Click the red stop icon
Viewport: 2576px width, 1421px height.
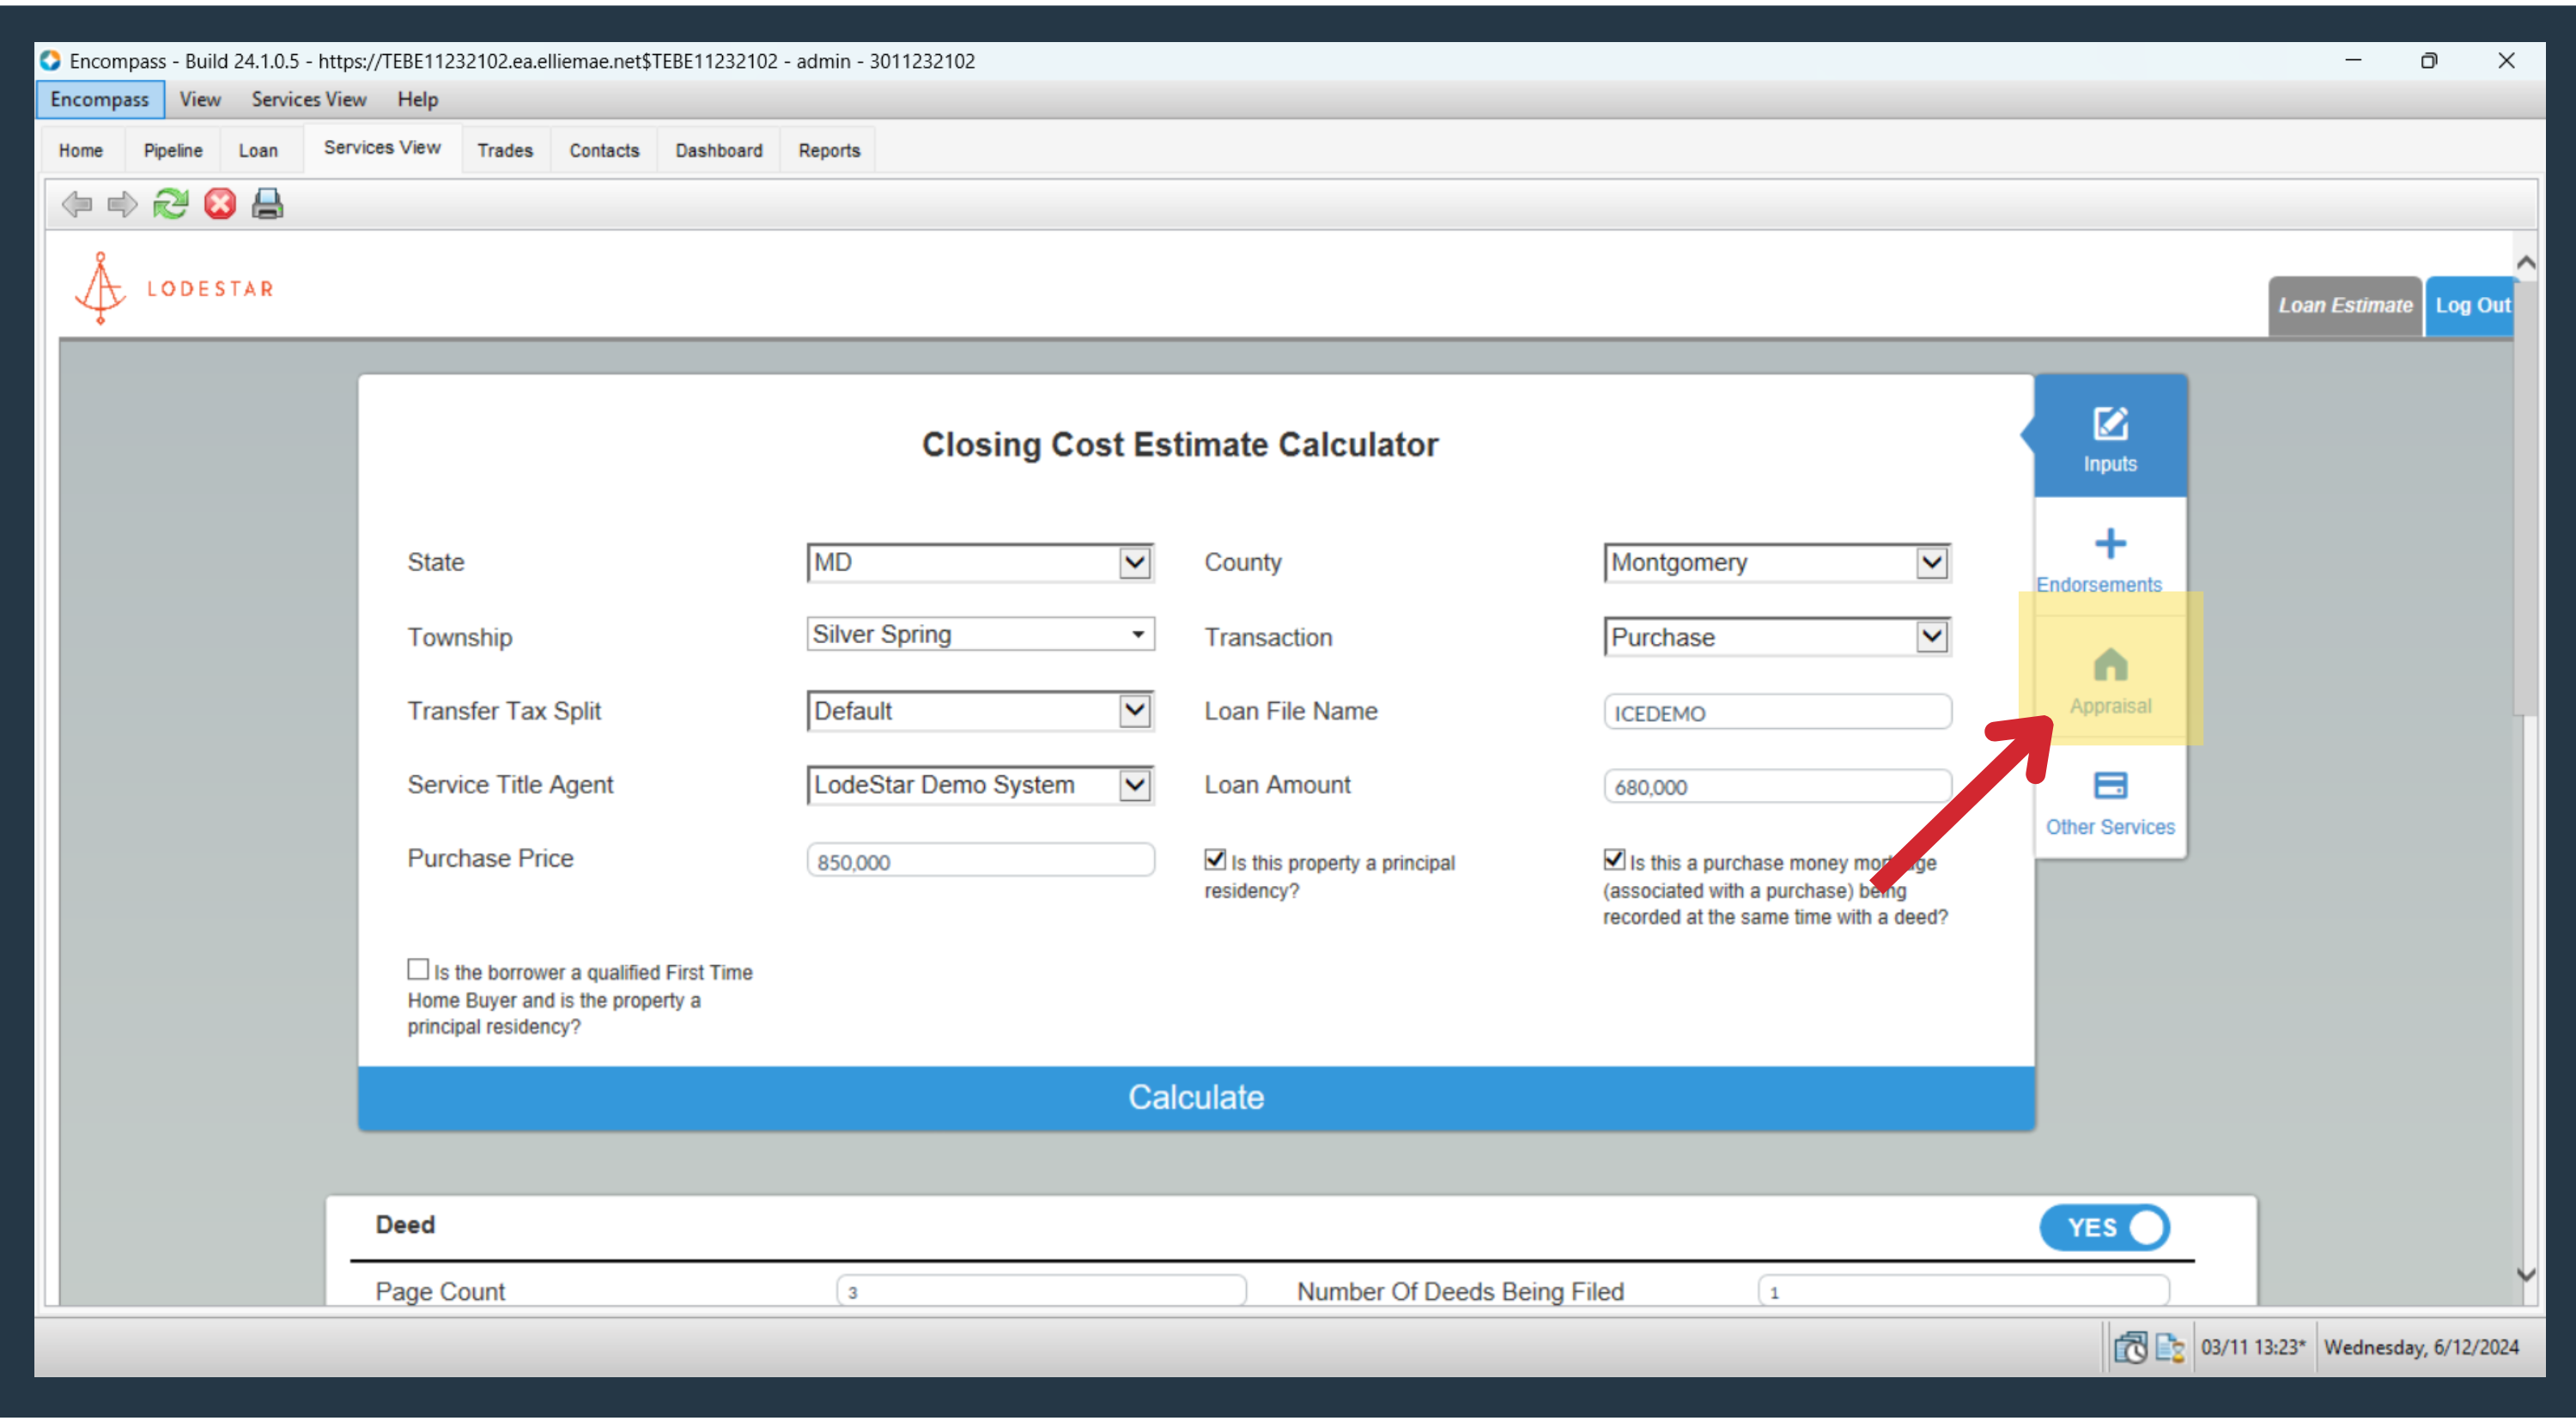[x=220, y=204]
